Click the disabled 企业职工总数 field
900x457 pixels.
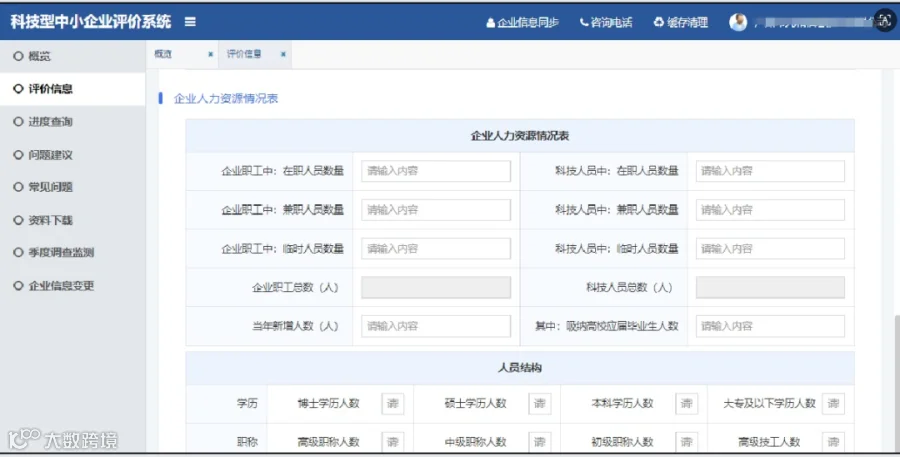point(436,288)
